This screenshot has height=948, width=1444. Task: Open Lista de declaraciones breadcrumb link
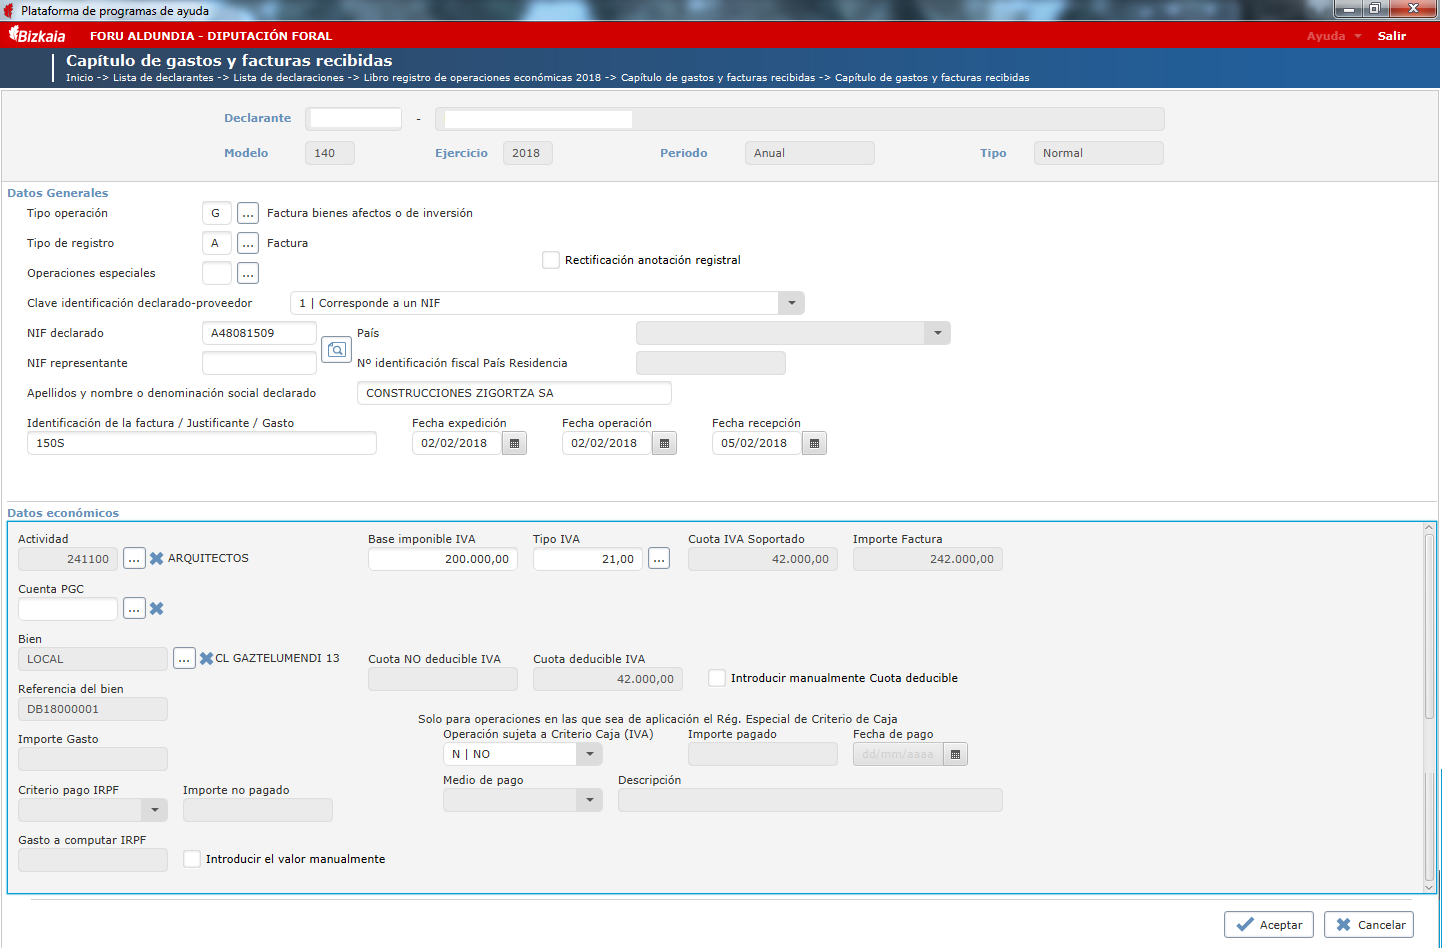(288, 78)
